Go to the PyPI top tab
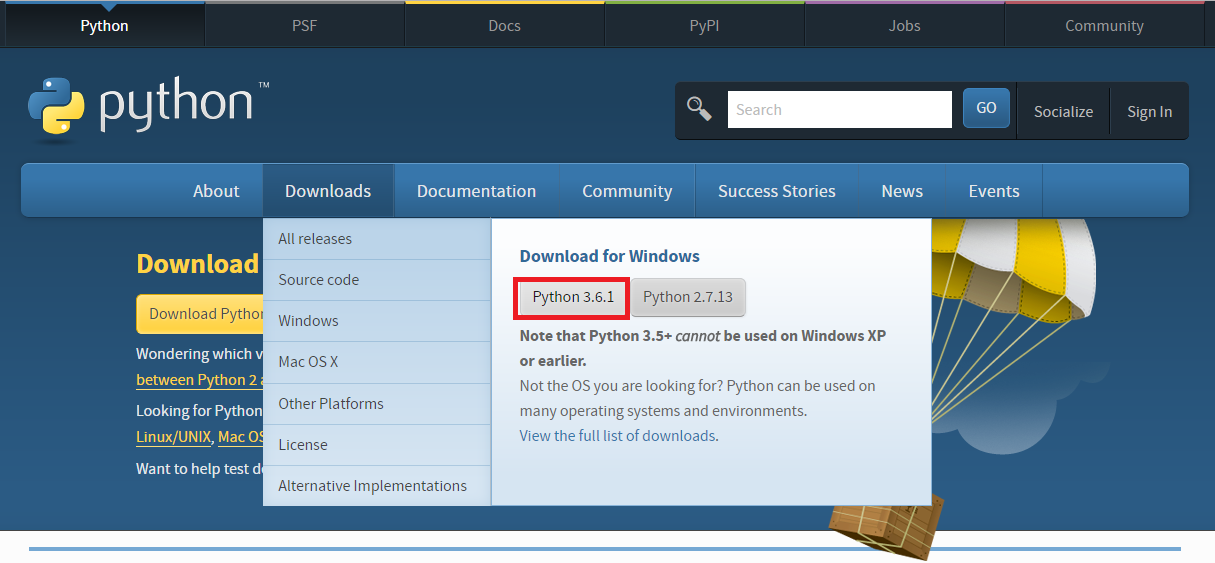The width and height of the screenshot is (1215, 563). tap(704, 26)
